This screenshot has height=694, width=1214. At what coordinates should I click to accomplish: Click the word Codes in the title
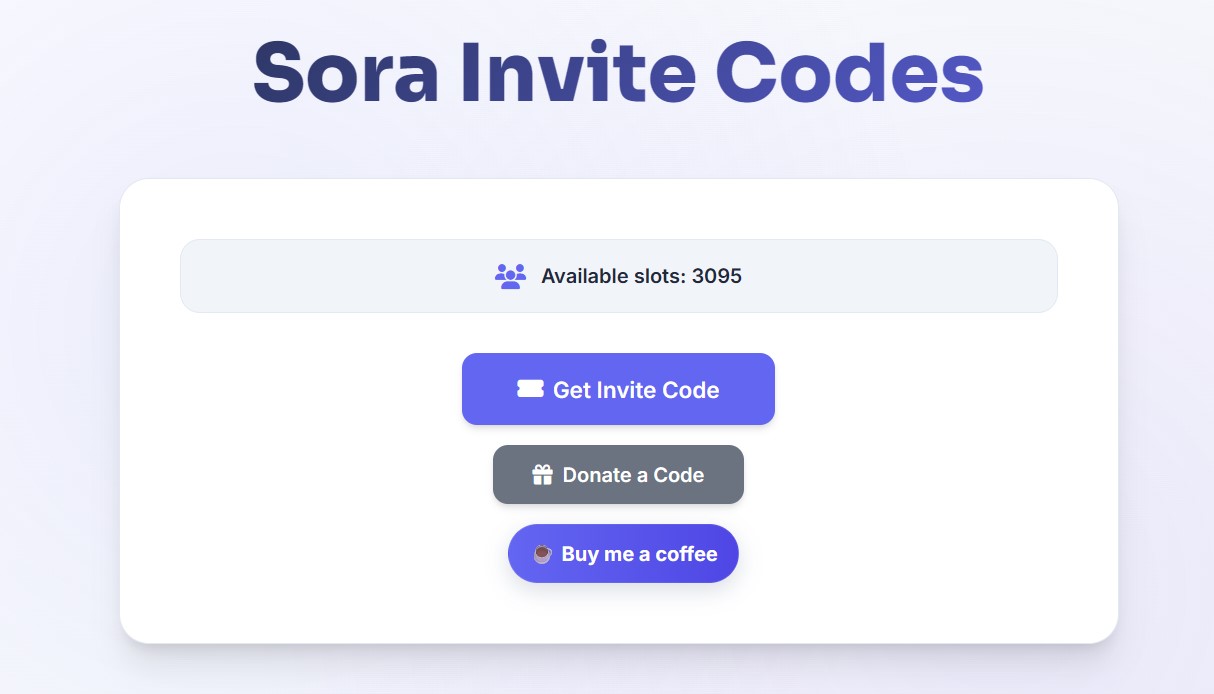[849, 72]
